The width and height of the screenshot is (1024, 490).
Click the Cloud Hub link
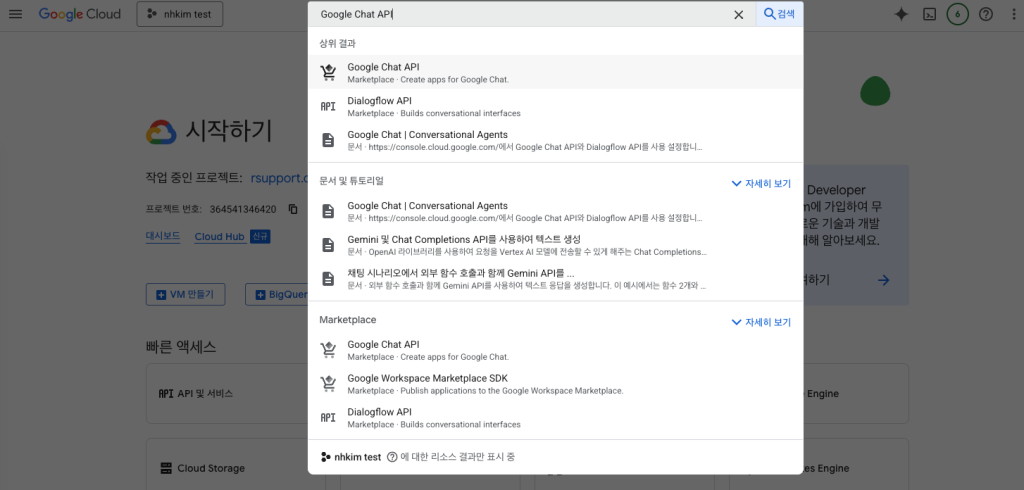point(219,237)
